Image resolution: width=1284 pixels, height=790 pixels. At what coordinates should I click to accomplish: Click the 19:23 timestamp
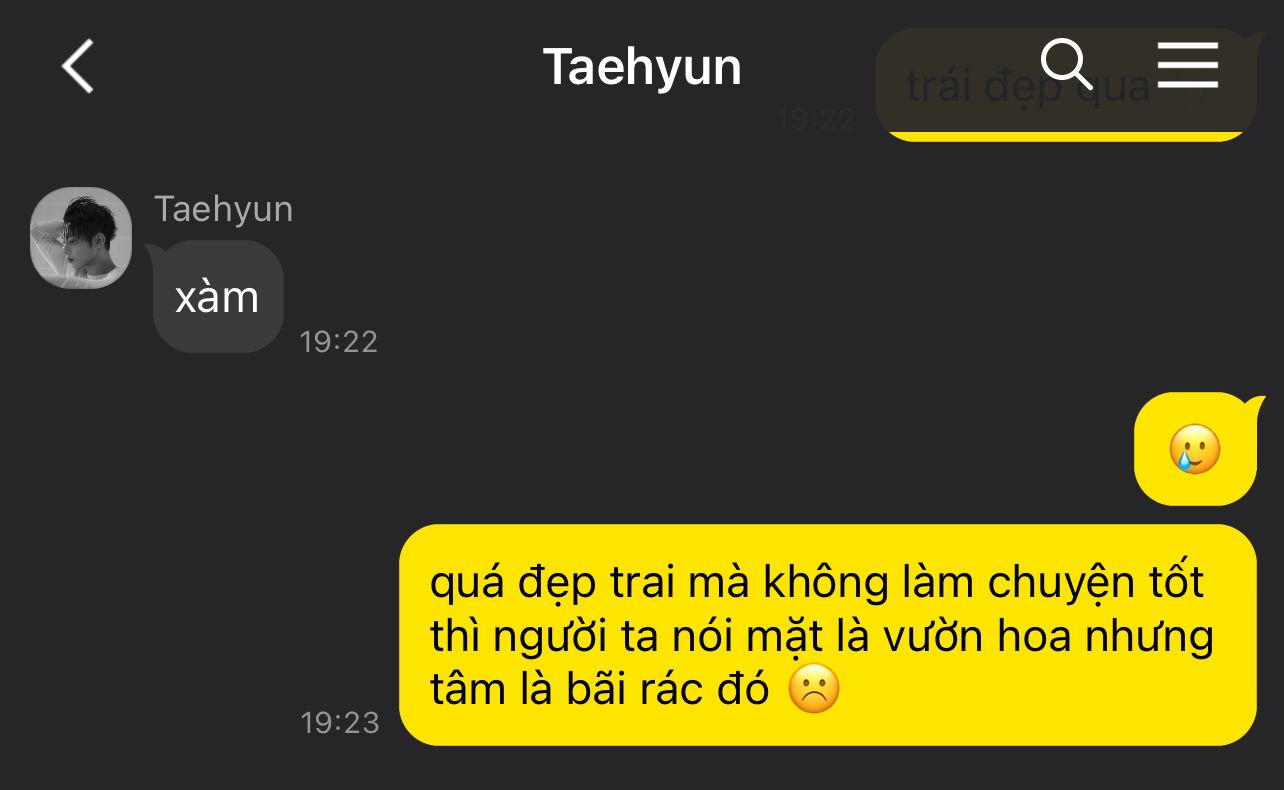pos(340,722)
